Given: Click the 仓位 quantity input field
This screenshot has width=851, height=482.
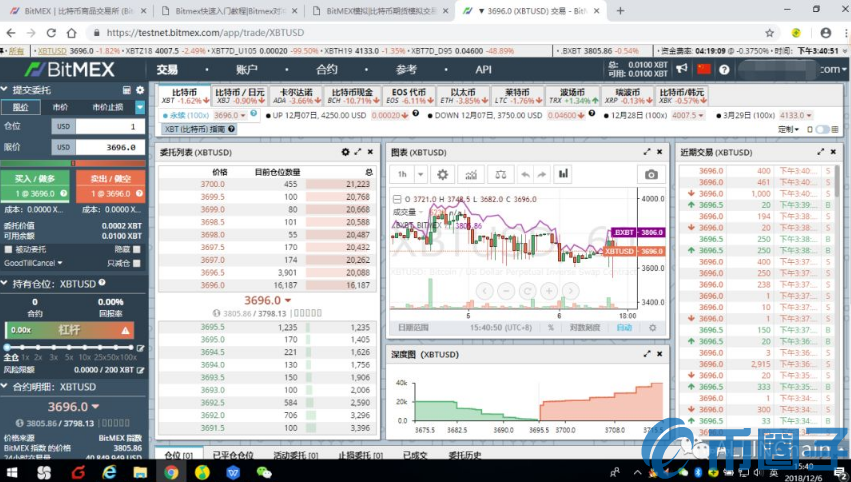Looking at the screenshot, I should pos(110,126).
